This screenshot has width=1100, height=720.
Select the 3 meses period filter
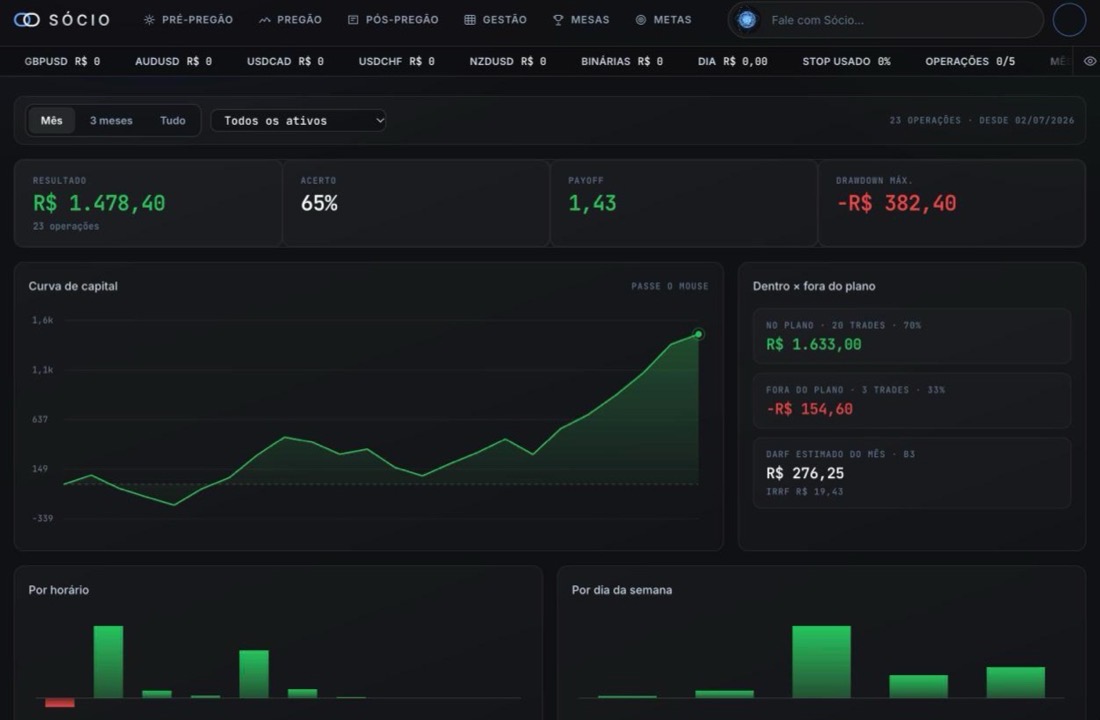111,121
